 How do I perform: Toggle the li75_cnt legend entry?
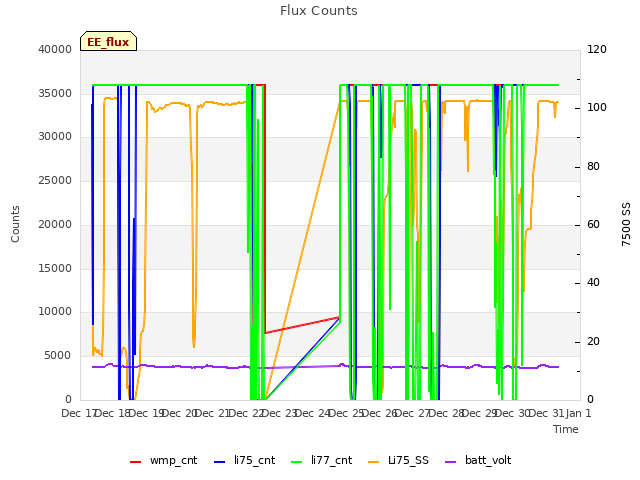[244, 460]
